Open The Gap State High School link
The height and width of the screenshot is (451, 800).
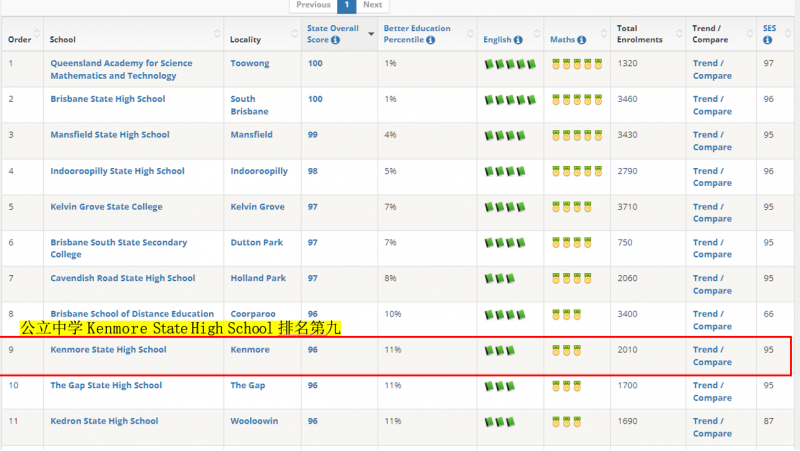click(x=106, y=385)
